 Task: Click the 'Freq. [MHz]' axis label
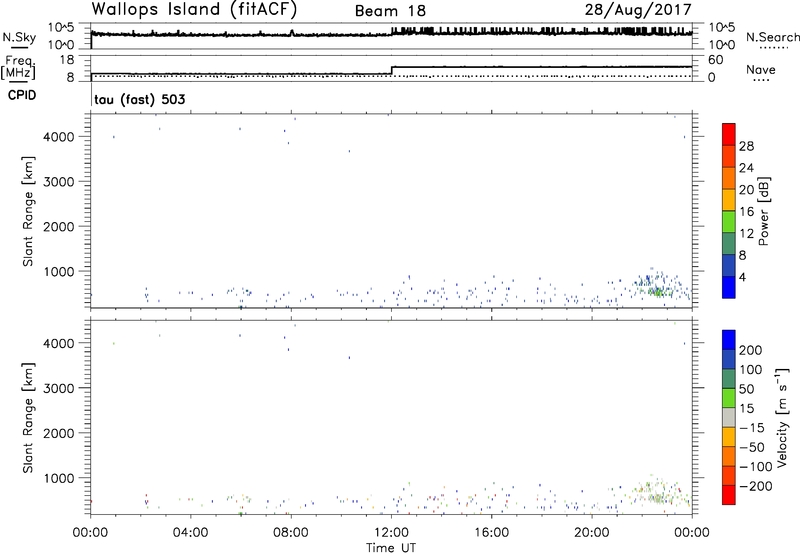tap(18, 67)
